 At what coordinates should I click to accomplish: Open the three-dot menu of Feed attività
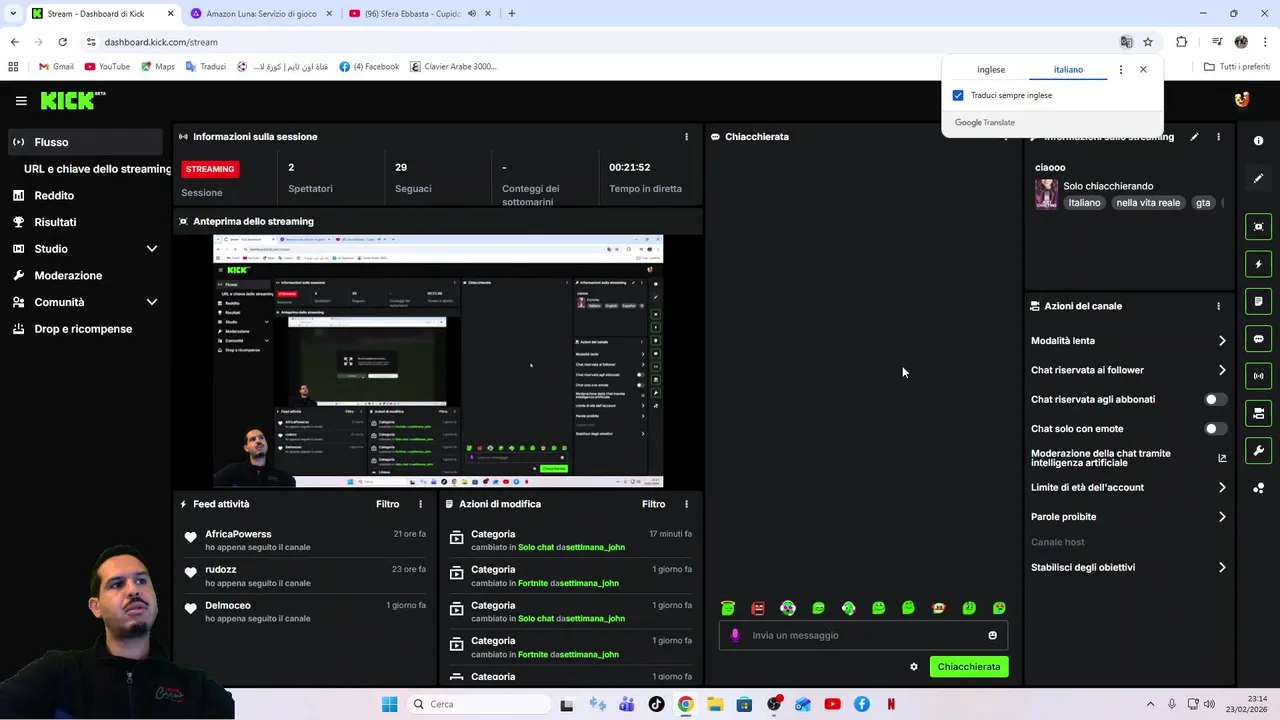(x=420, y=504)
